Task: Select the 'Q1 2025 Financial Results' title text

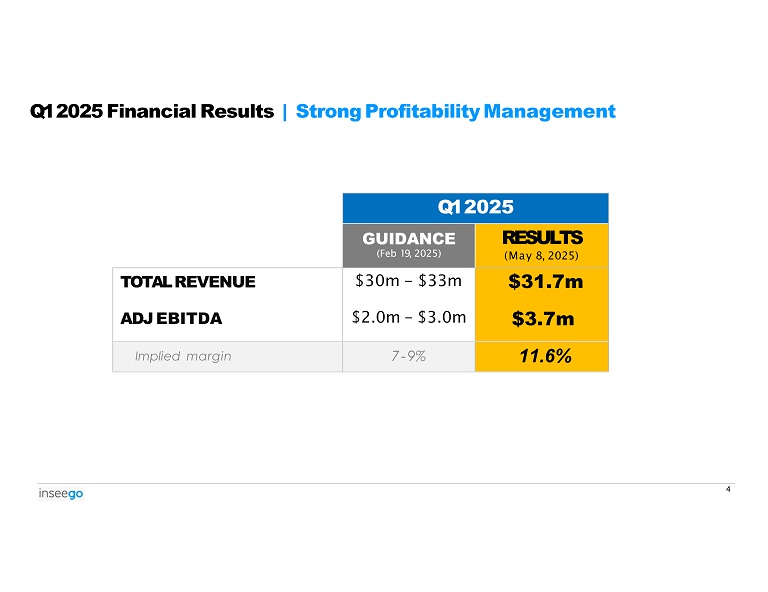Action: click(152, 111)
